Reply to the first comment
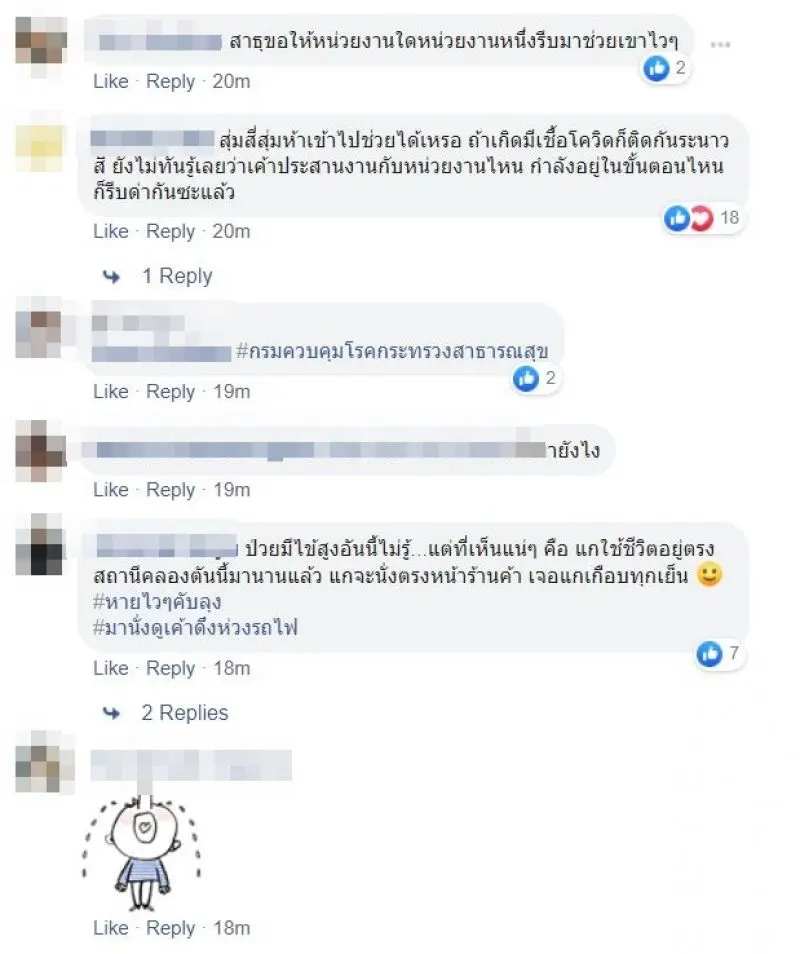The height and width of the screenshot is (954, 800). point(170,82)
